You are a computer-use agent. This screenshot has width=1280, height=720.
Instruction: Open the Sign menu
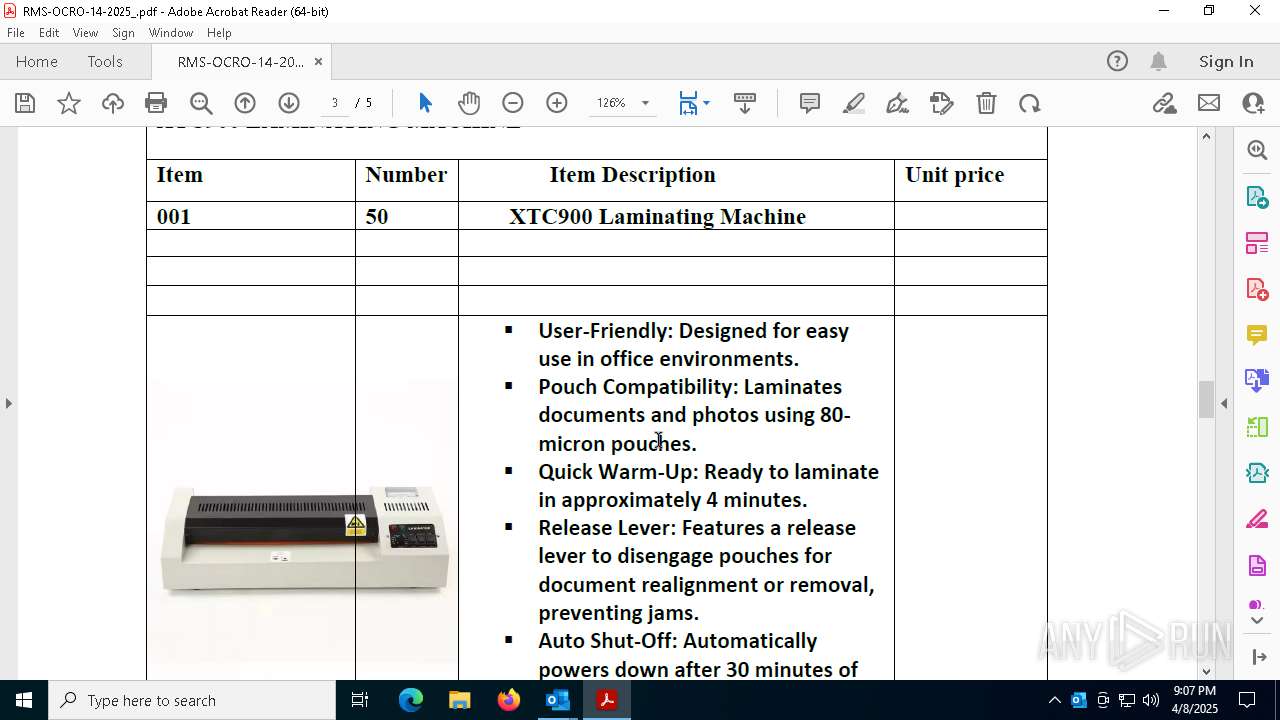pyautogui.click(x=123, y=33)
